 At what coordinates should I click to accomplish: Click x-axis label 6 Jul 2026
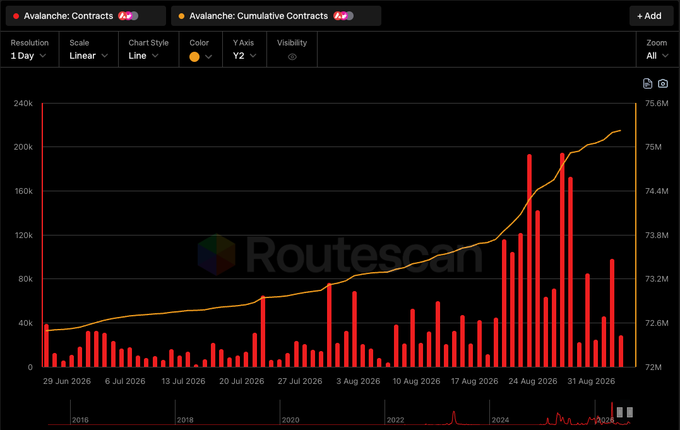click(125, 381)
